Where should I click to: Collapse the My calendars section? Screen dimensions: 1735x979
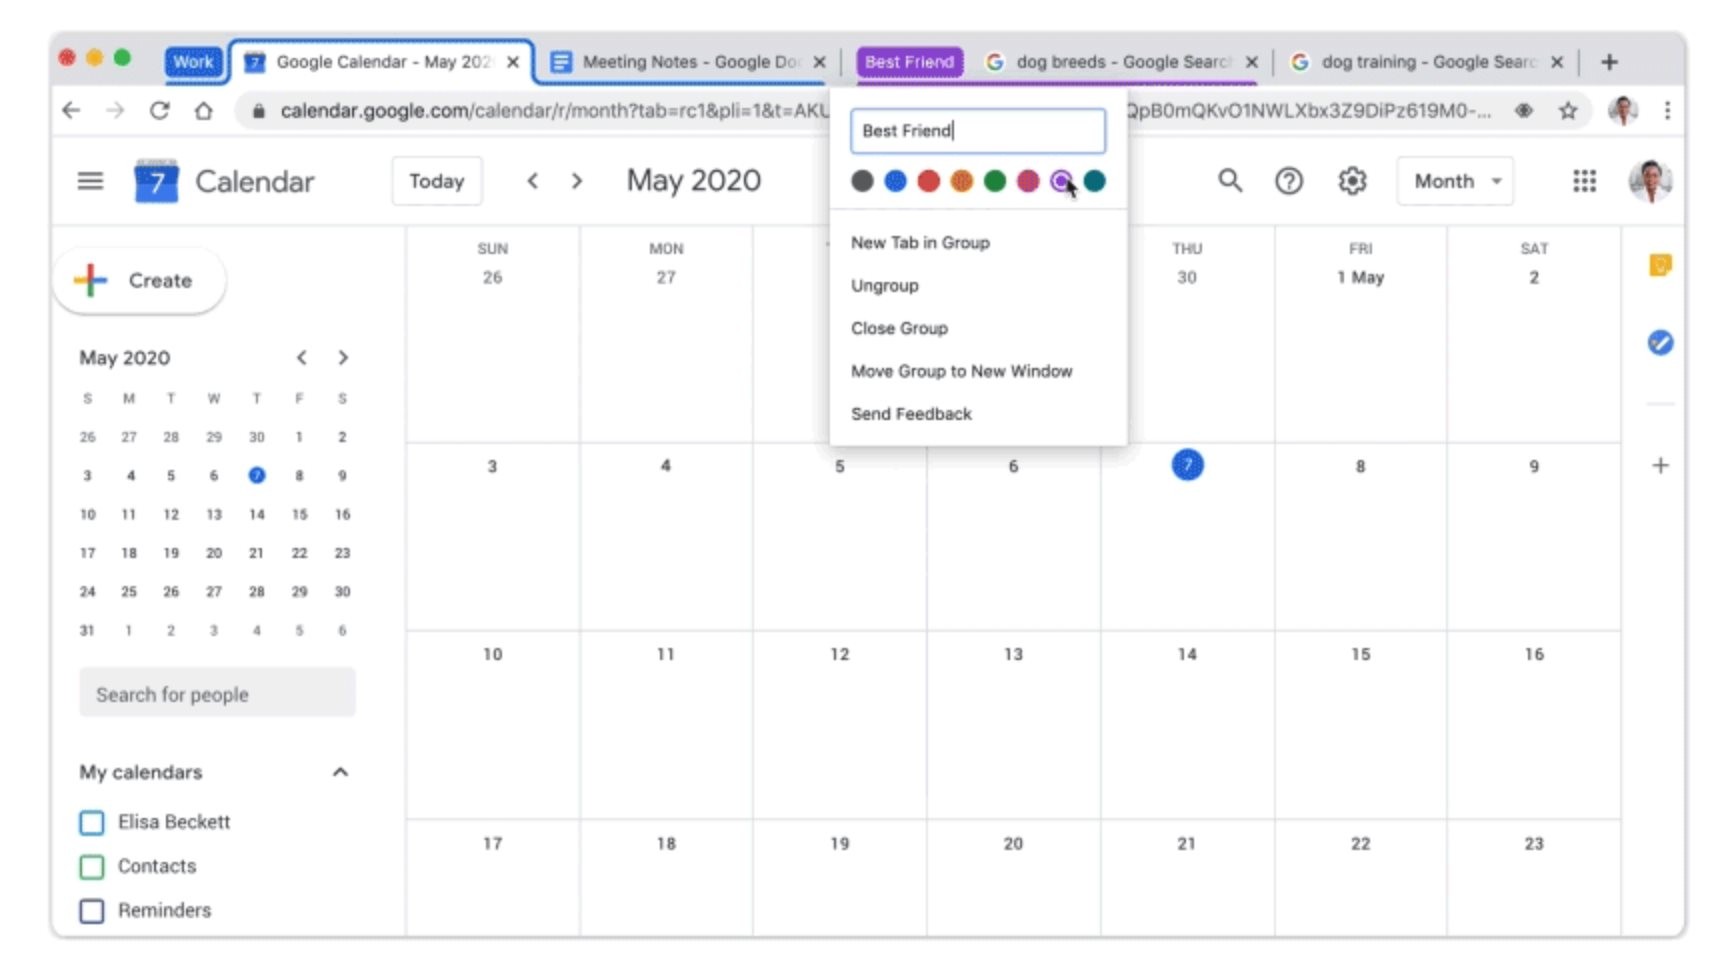340,771
